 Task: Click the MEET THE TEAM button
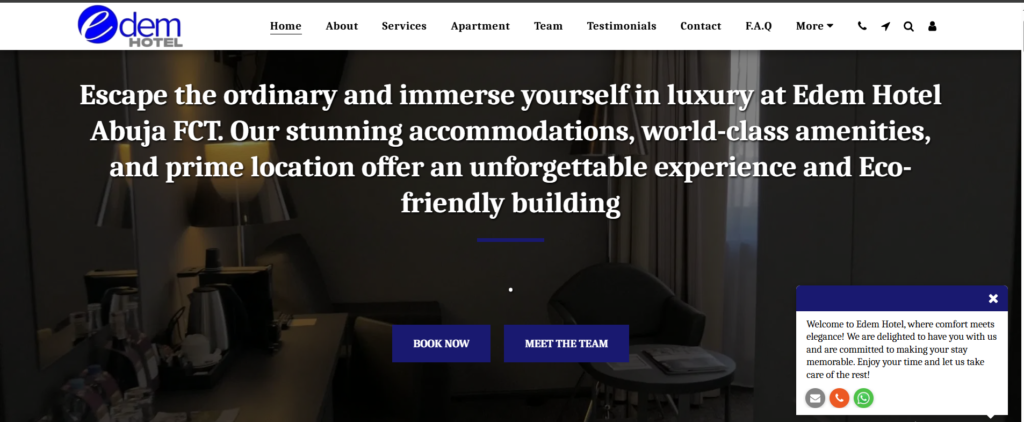[x=566, y=344]
